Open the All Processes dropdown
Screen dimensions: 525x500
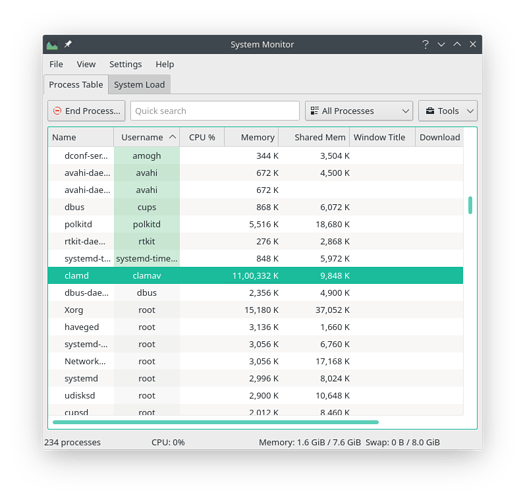pyautogui.click(x=359, y=111)
